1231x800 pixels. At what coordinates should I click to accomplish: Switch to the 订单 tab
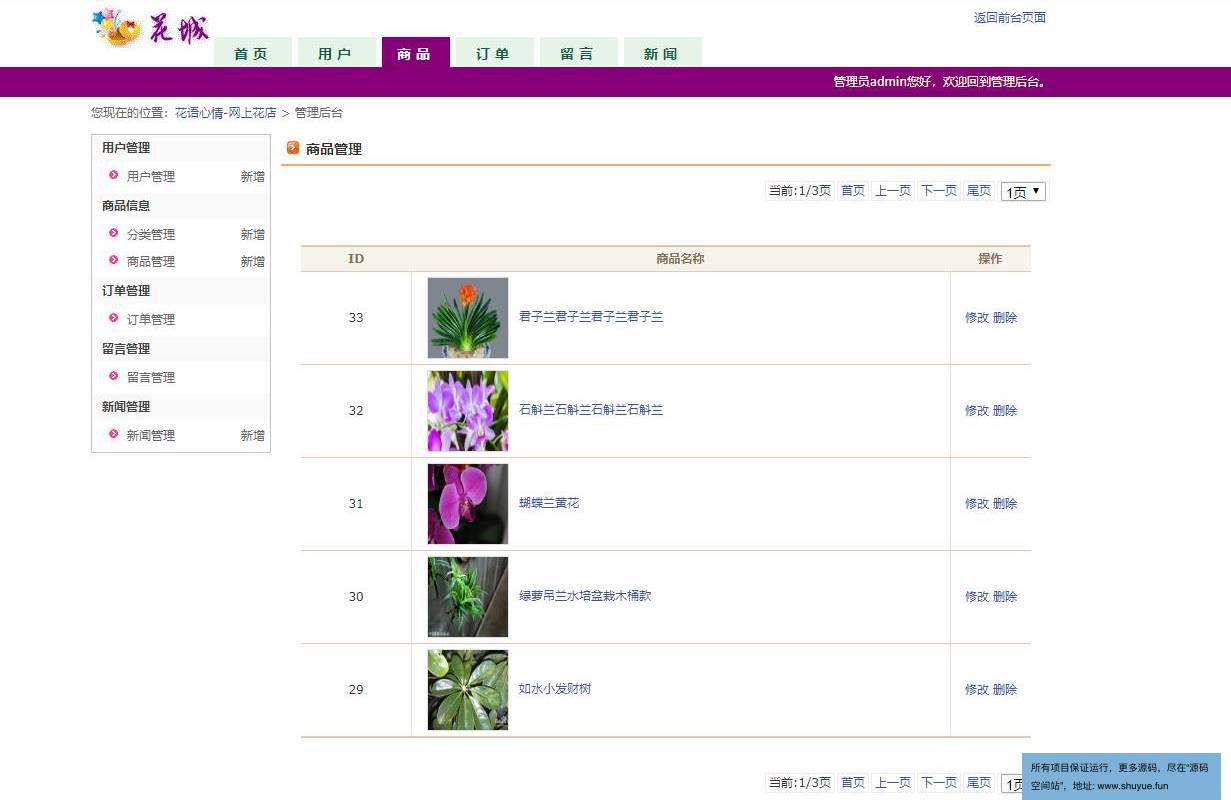pyautogui.click(x=494, y=53)
